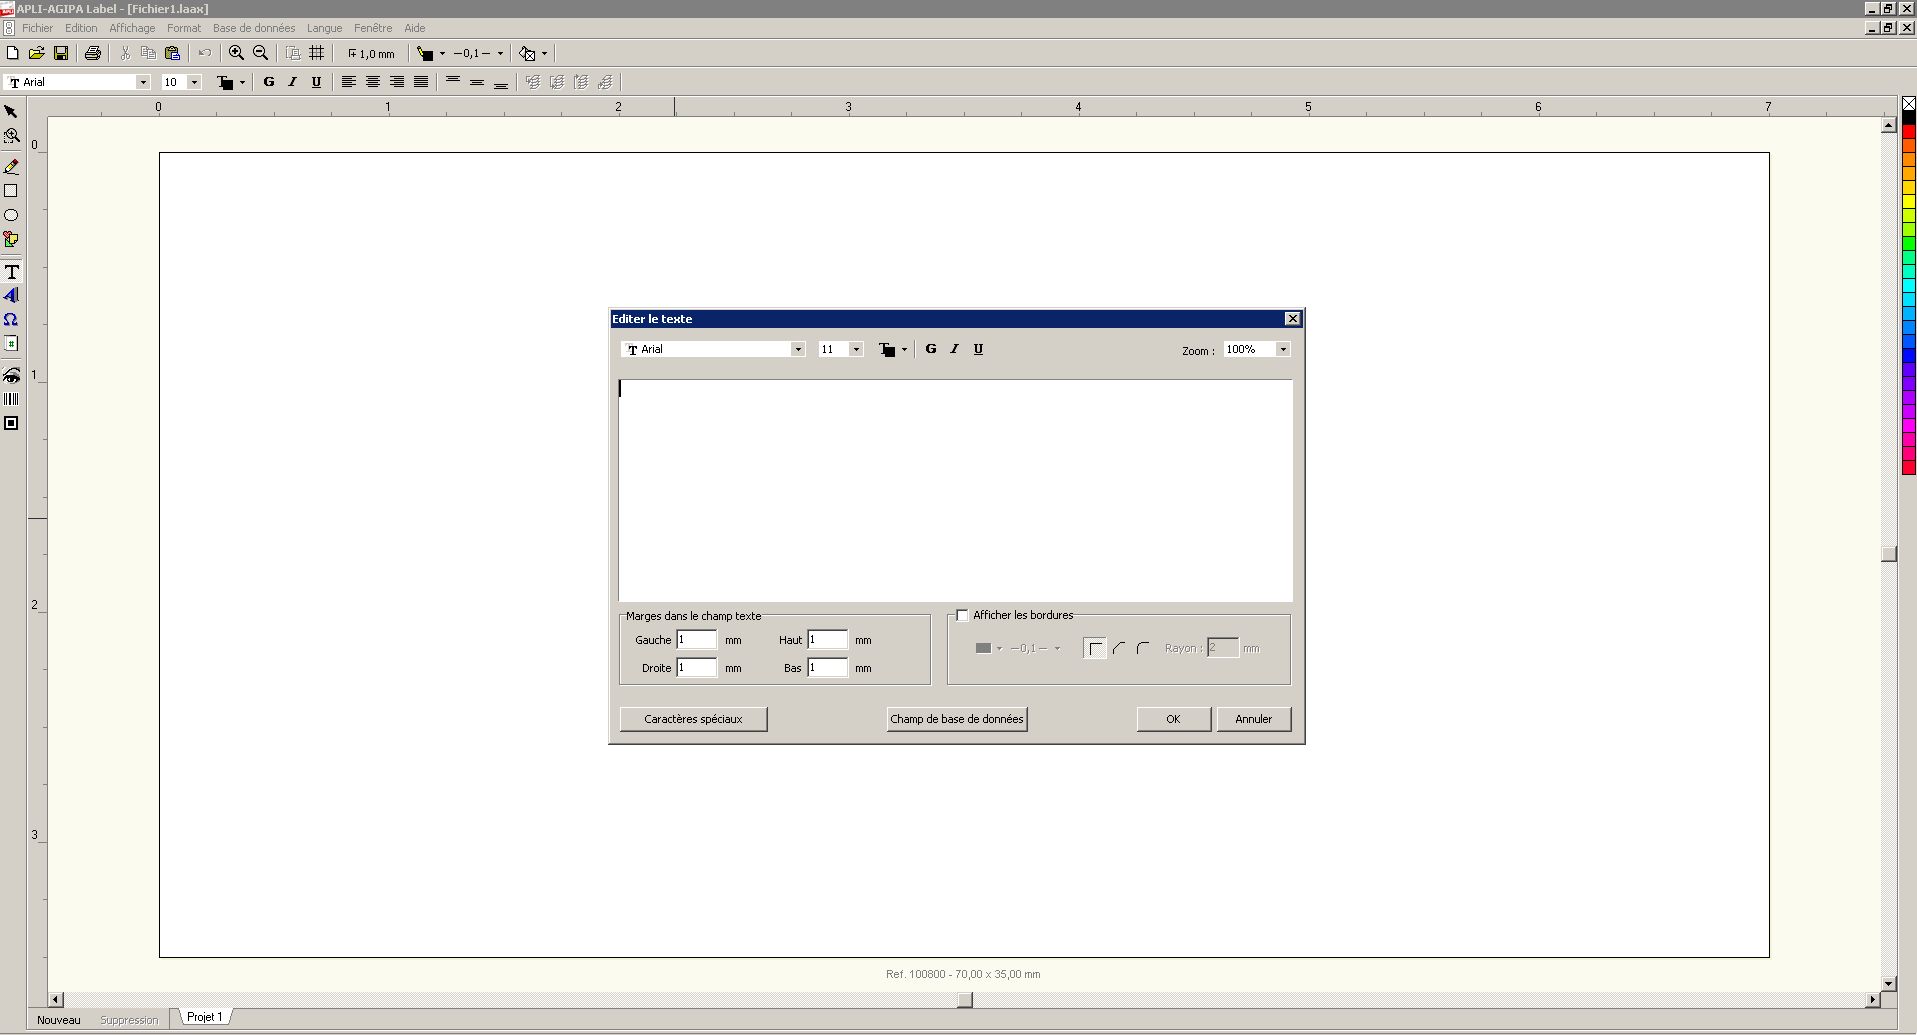
Task: Toggle bold G in Editer le texte dialog
Action: click(x=931, y=349)
